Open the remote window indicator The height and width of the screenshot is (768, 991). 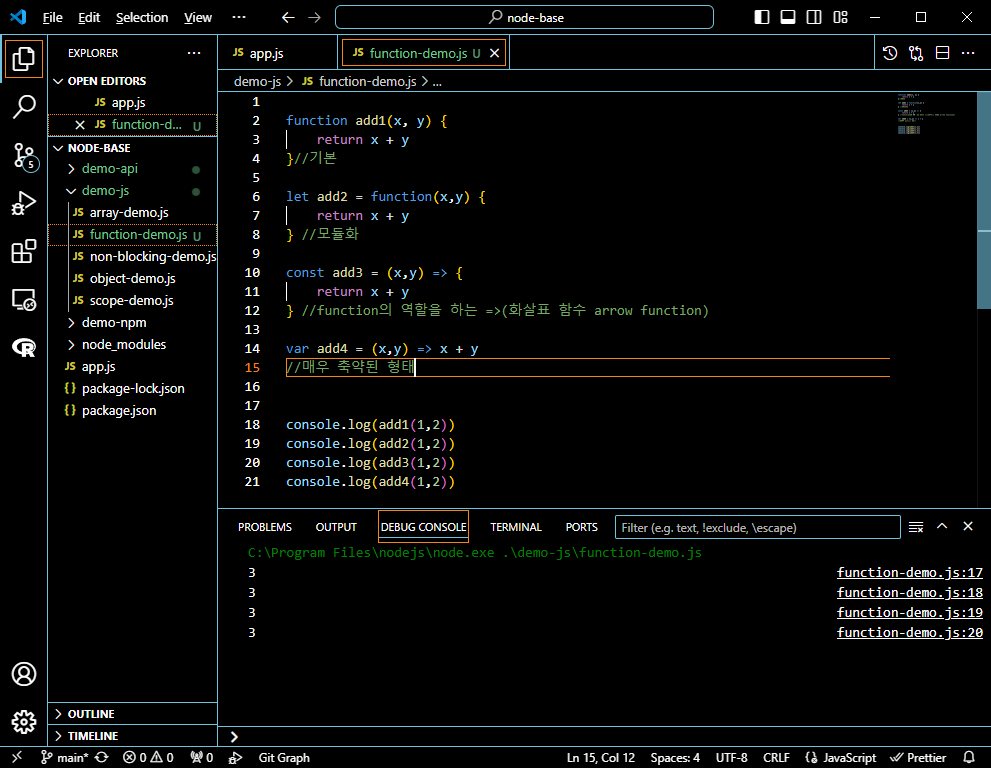point(16,757)
